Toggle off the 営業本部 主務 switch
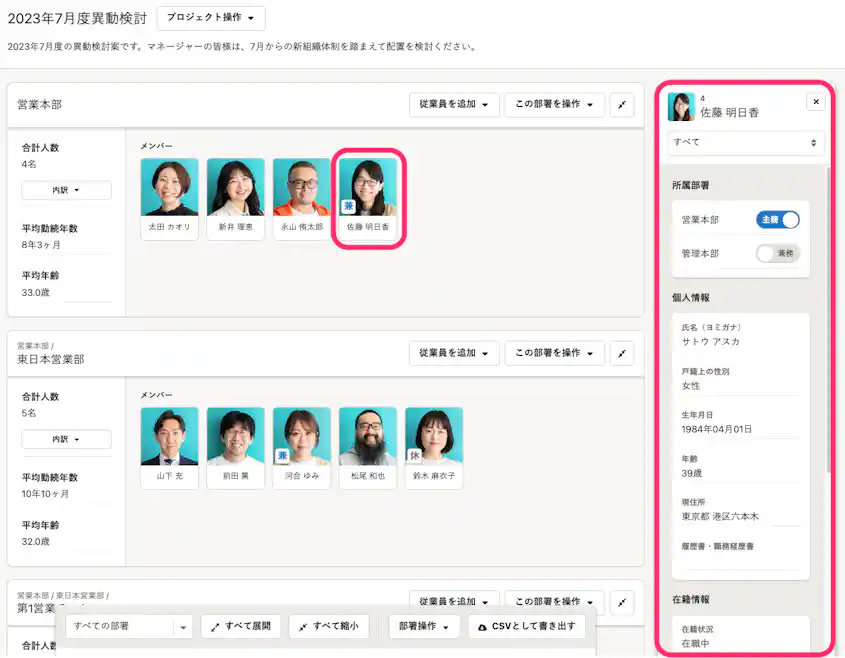Screen dimensions: 845x658 coord(778,218)
